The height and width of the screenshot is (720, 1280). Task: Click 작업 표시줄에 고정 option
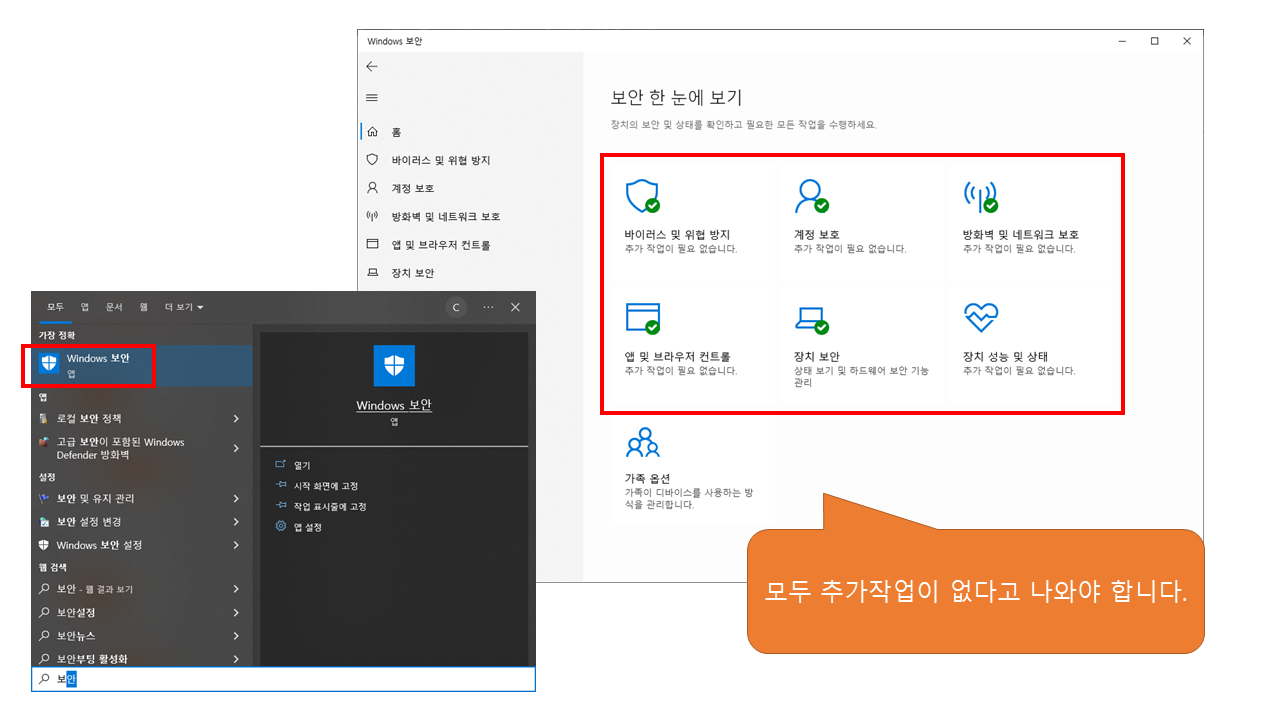[330, 507]
